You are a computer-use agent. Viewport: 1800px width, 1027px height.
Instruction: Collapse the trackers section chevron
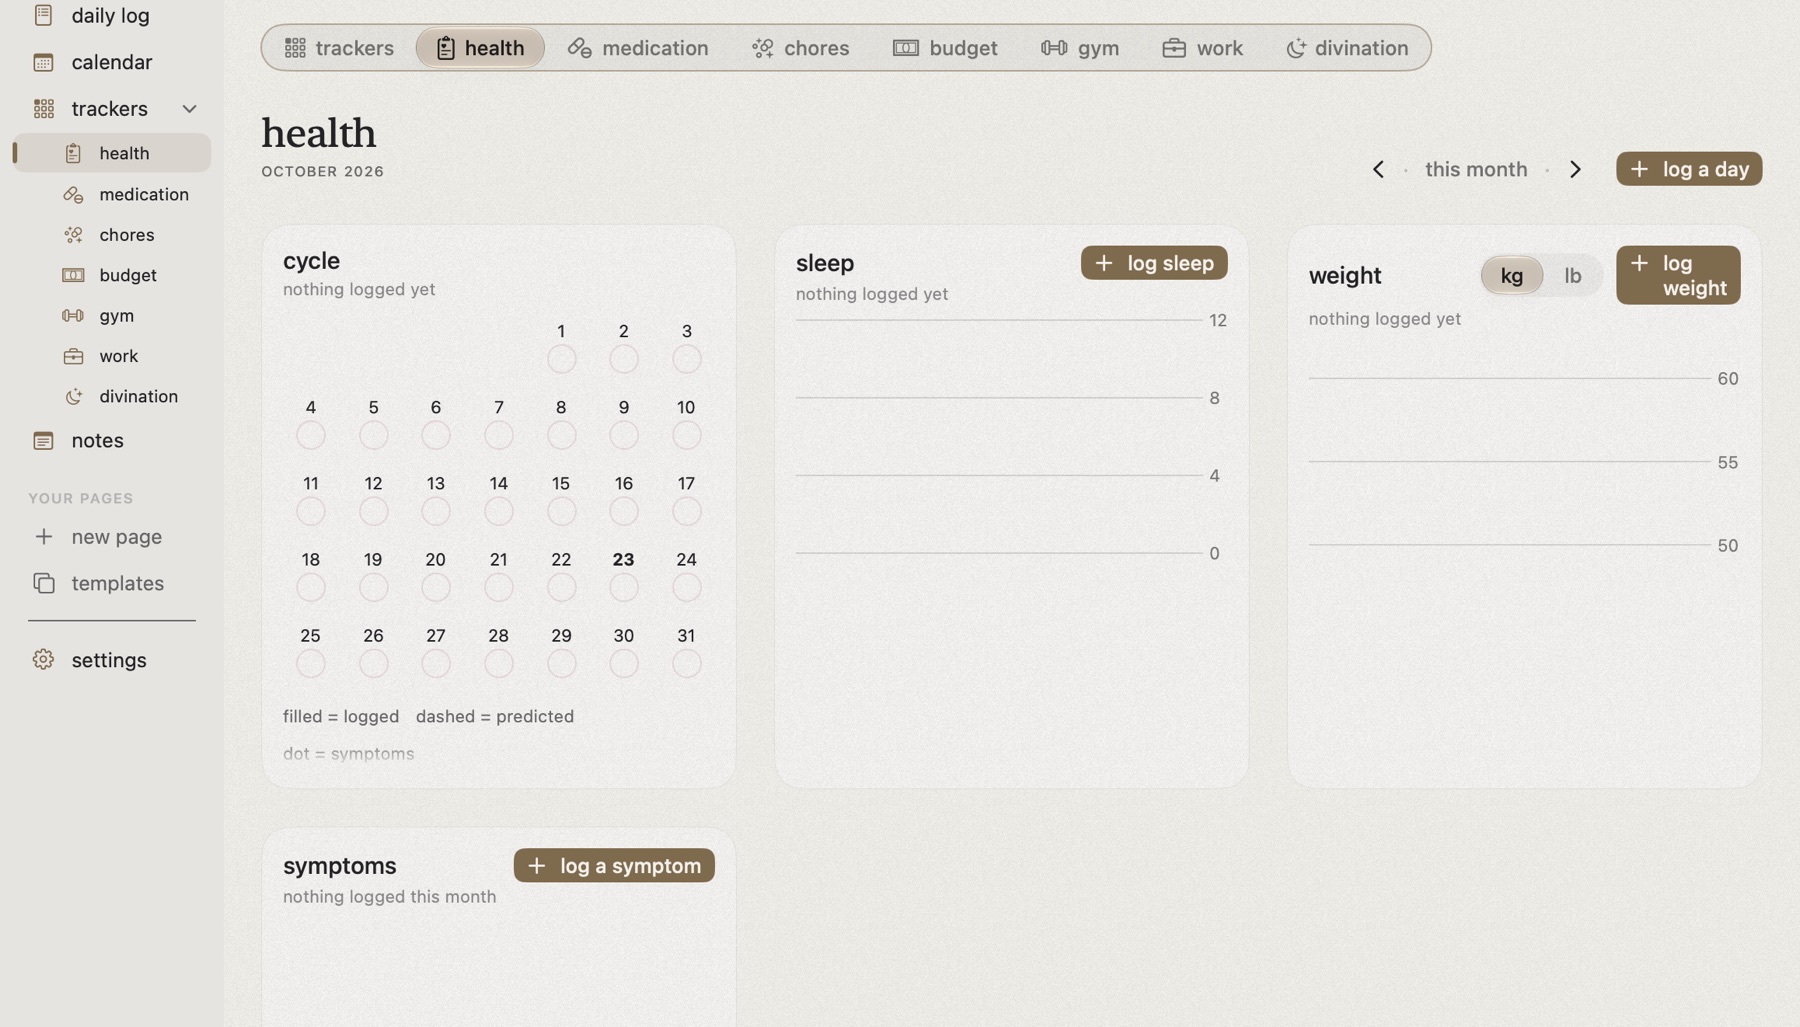click(x=189, y=108)
